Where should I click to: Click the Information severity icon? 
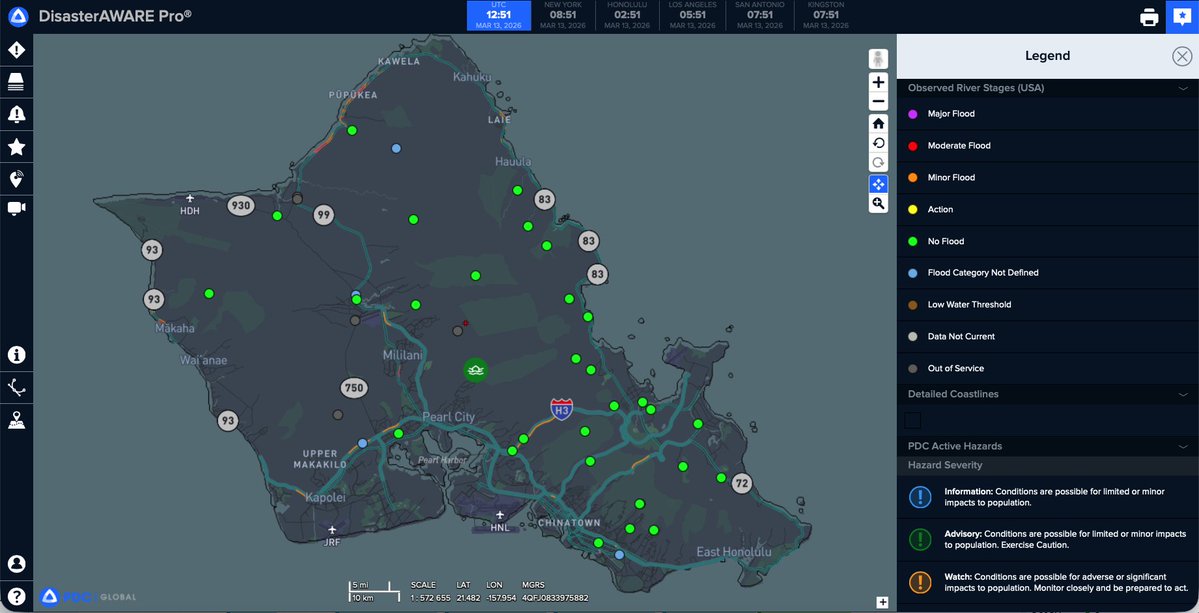click(x=920, y=498)
